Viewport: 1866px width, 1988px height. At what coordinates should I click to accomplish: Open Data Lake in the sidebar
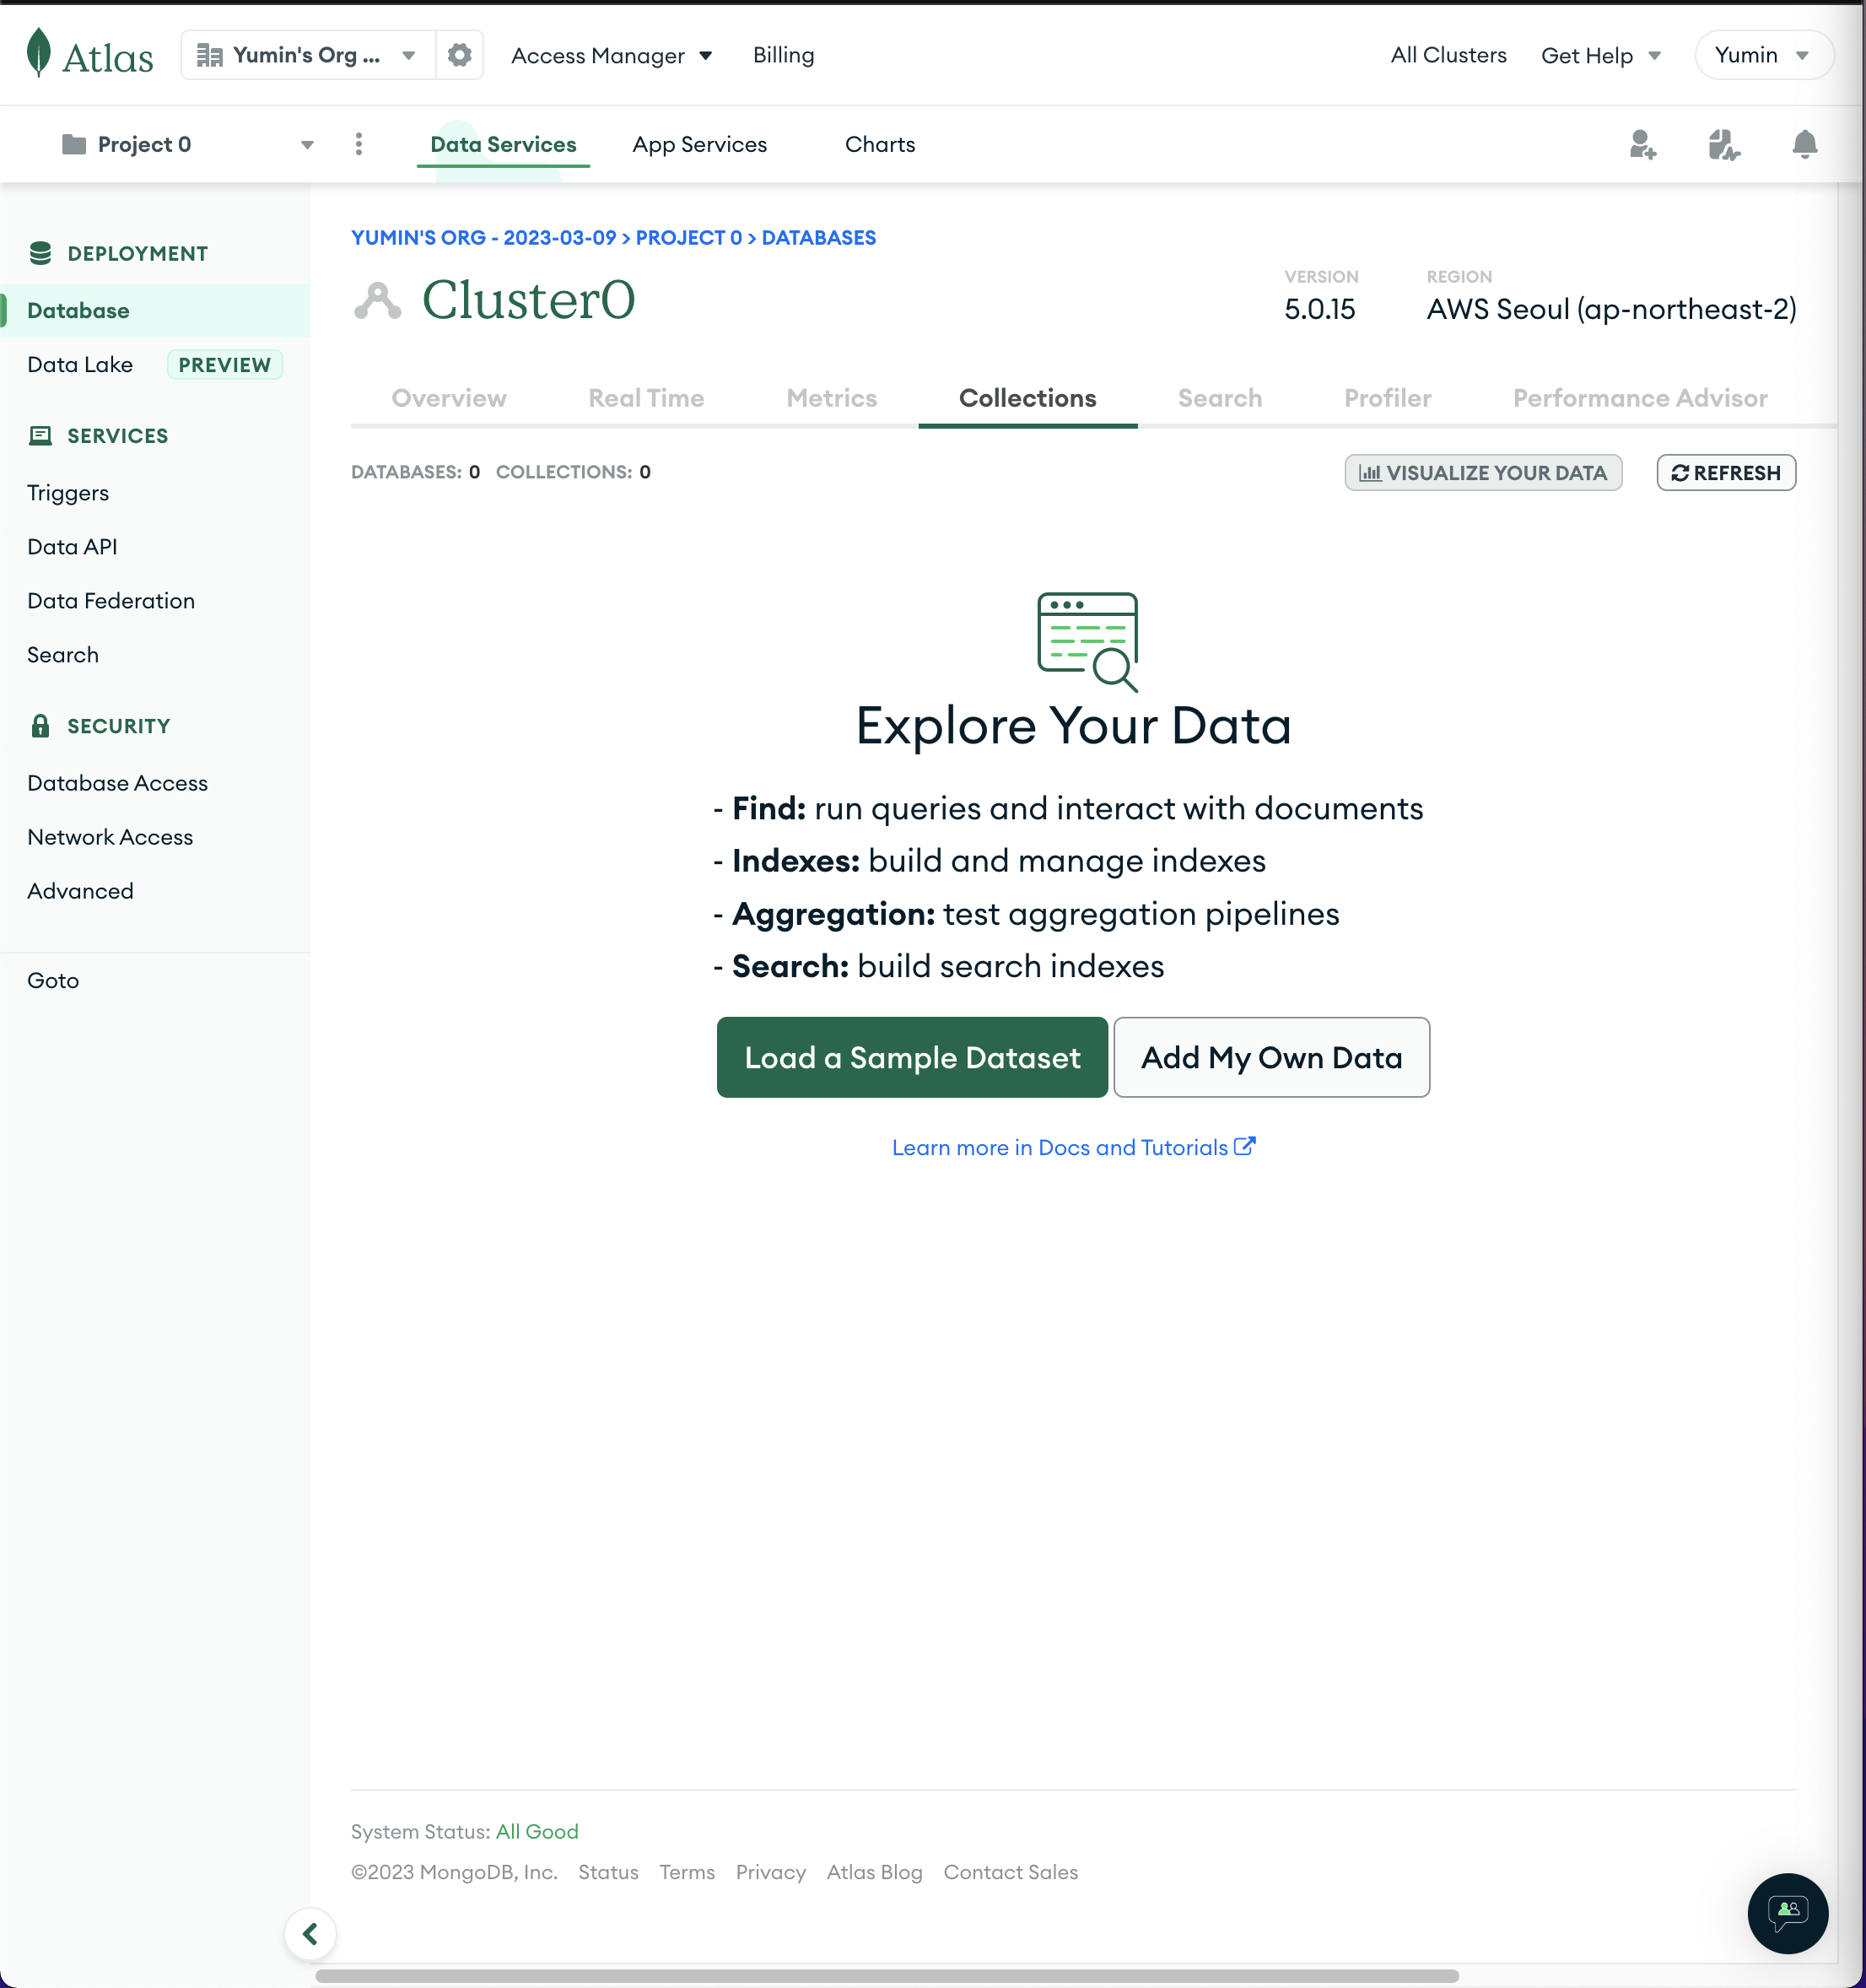tap(80, 365)
